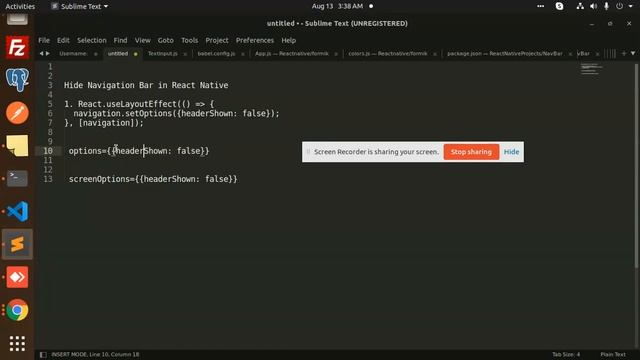The height and width of the screenshot is (360, 640).
Task: Click the editor minimap
Action: (591, 69)
